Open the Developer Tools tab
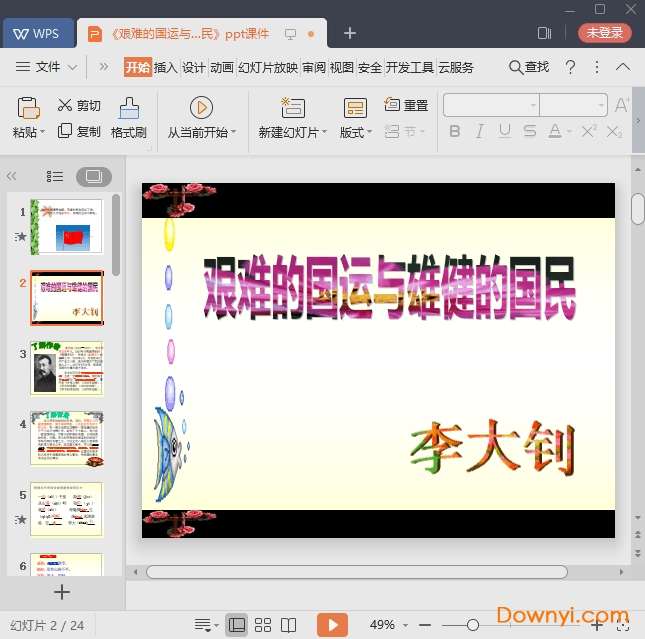Viewport: 645px width, 639px height. click(409, 67)
